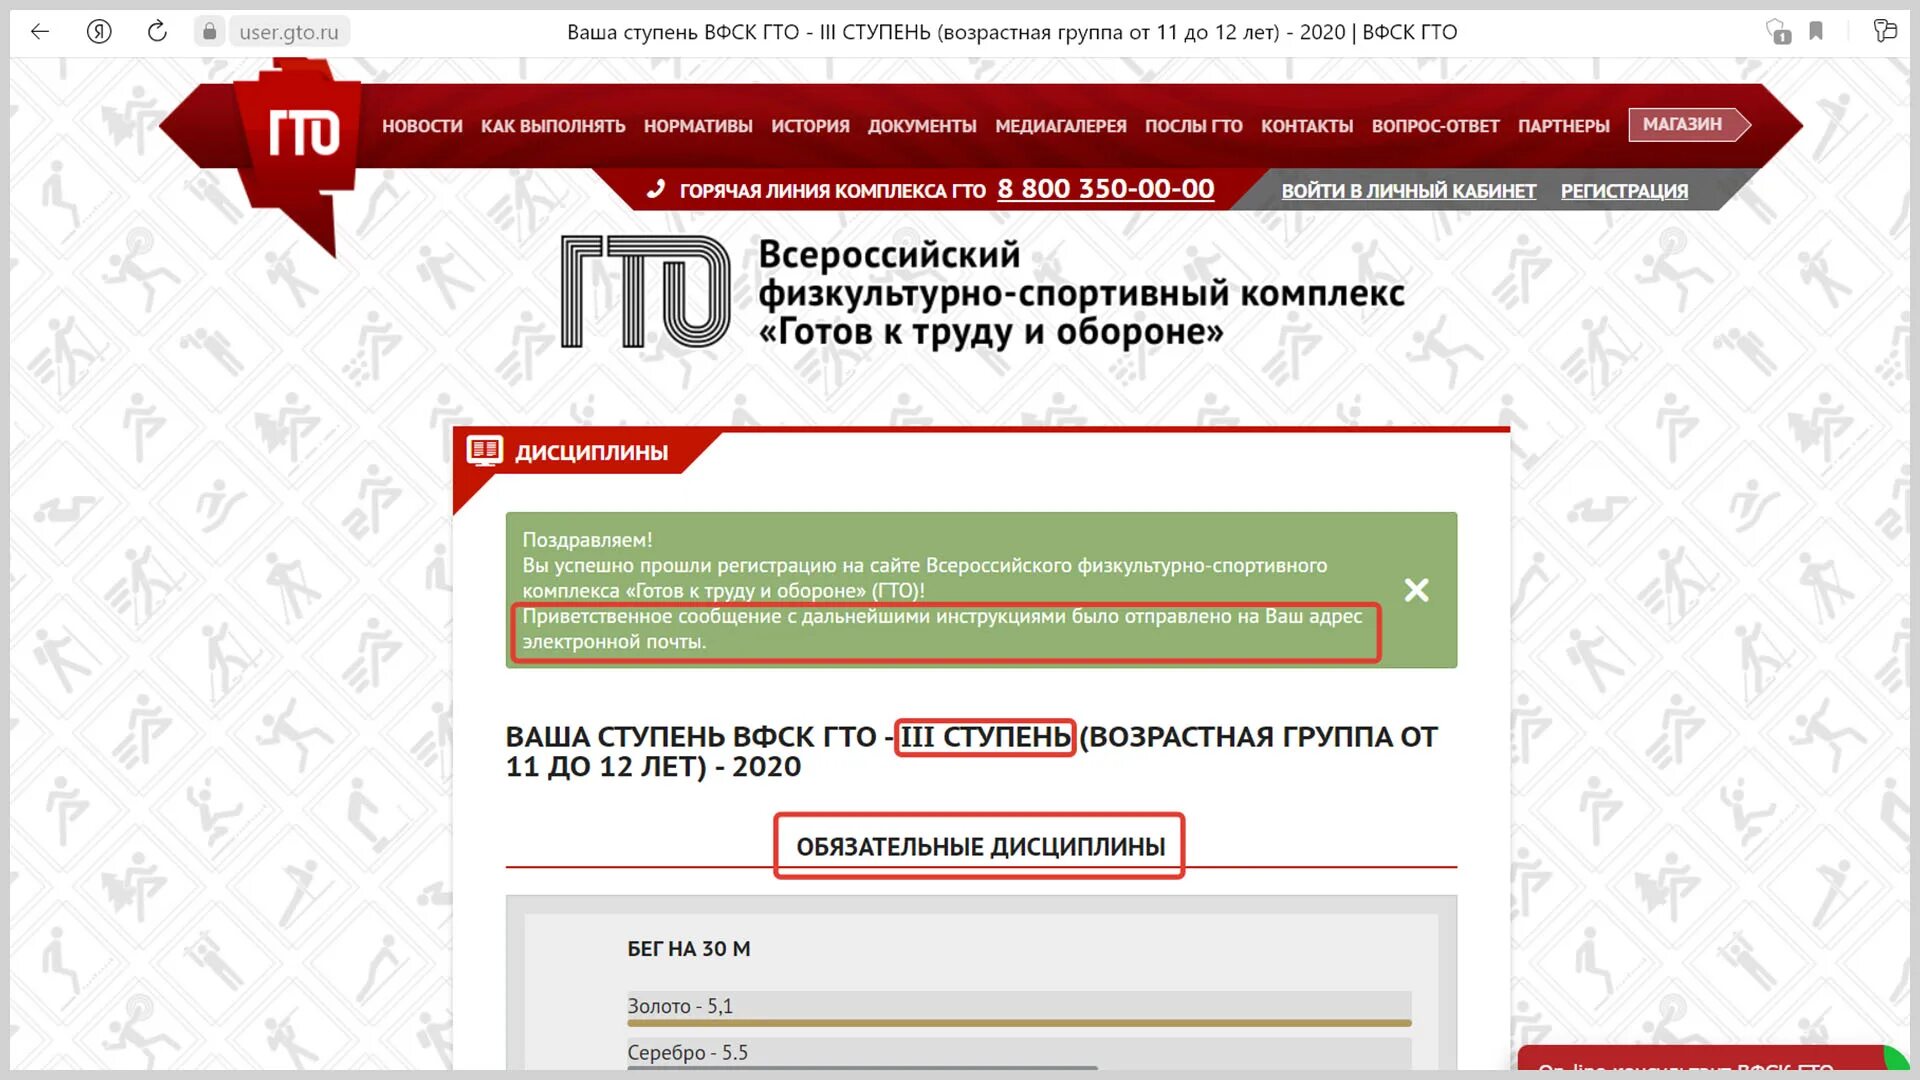Click the large striped ГТО emblem
Image resolution: width=1920 pixels, height=1080 pixels.
(x=645, y=292)
